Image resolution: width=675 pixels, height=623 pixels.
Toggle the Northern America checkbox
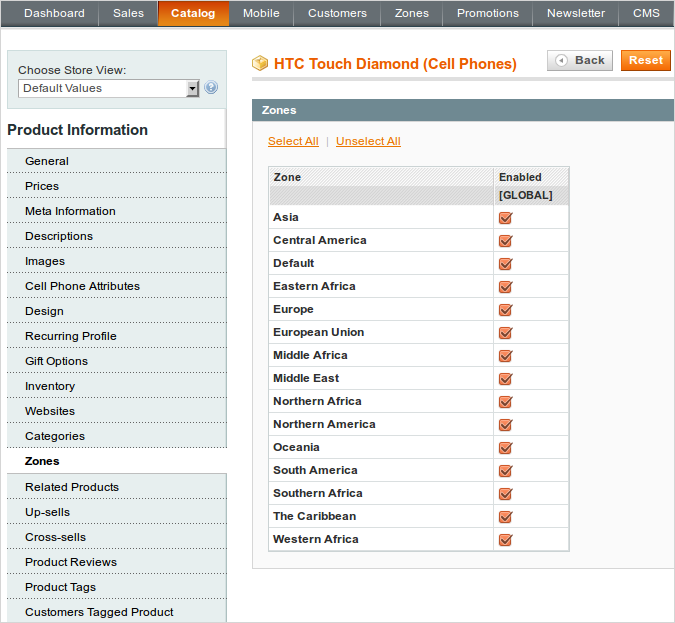point(505,425)
